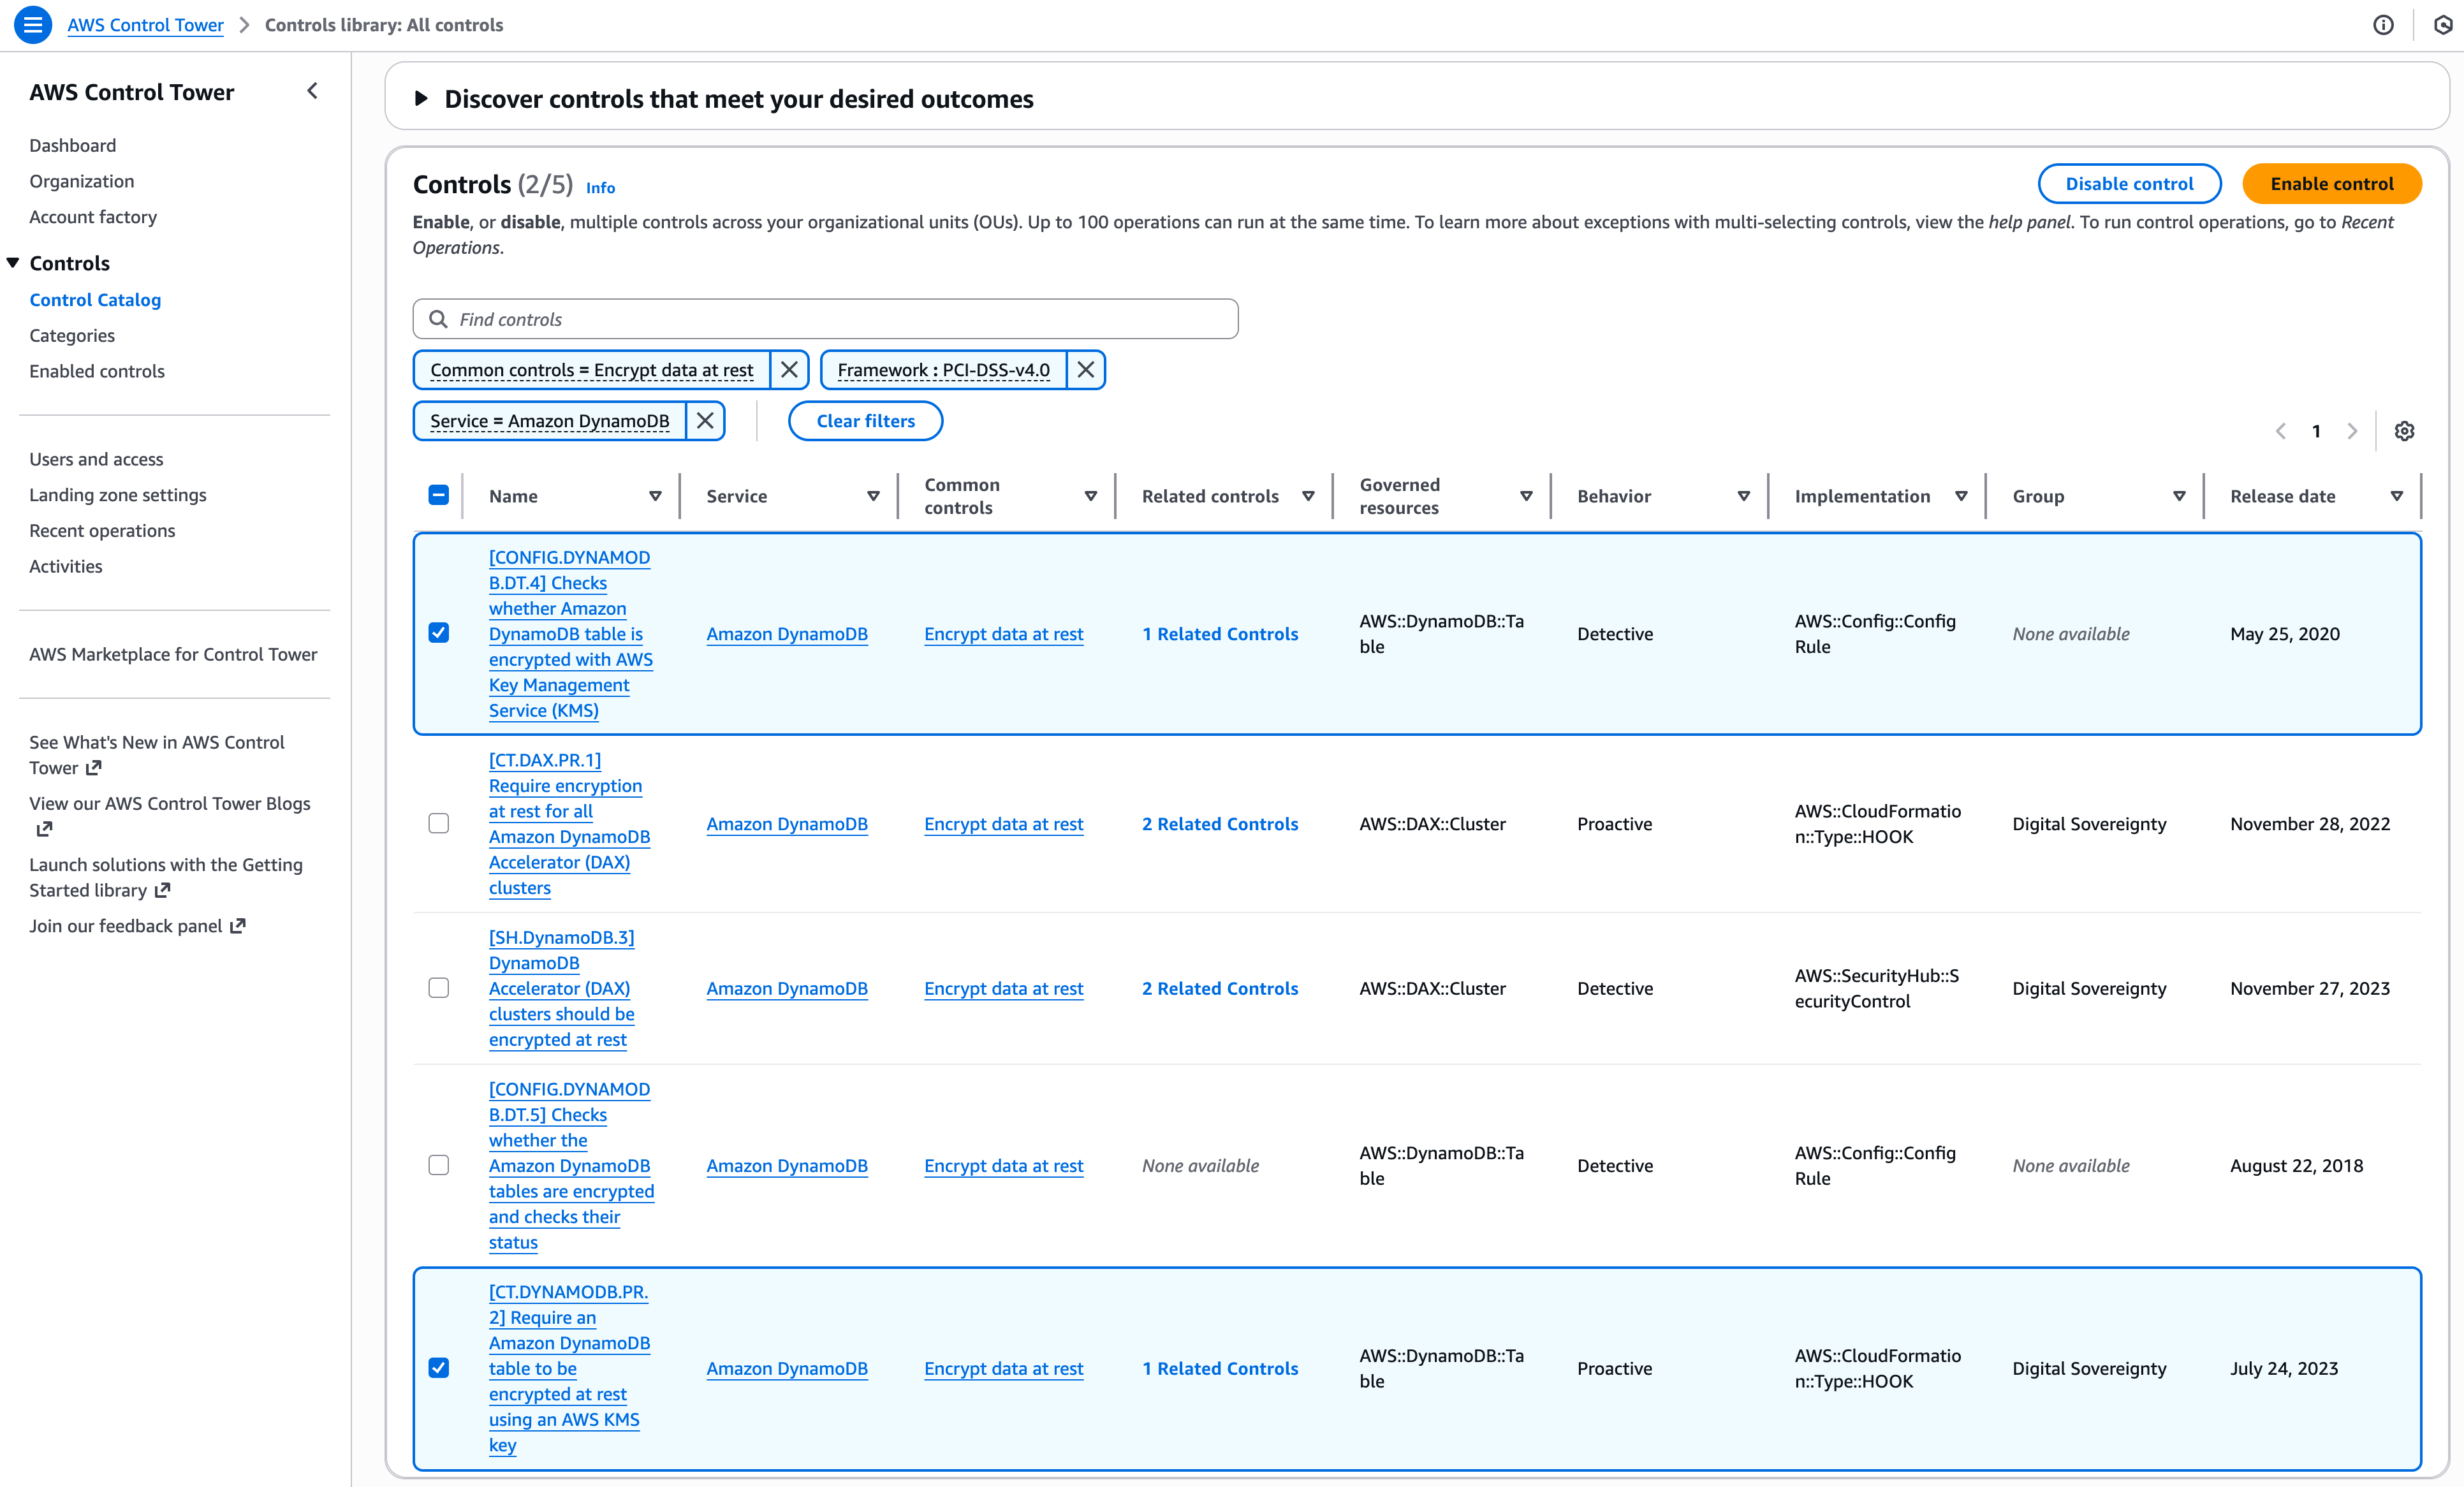Uncheck the CONFIG.DYNAMODB.DT.4 row checkbox
Image resolution: width=2464 pixels, height=1487 pixels.
438,633
